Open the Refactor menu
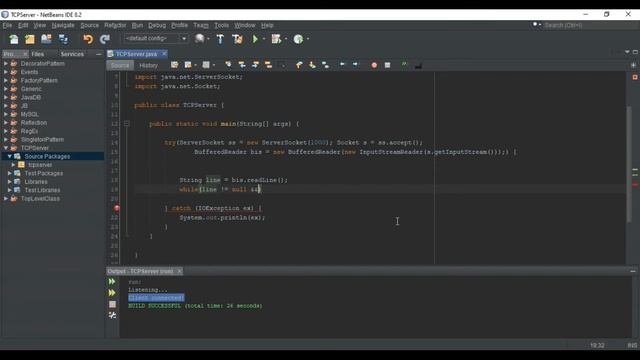 [115, 25]
